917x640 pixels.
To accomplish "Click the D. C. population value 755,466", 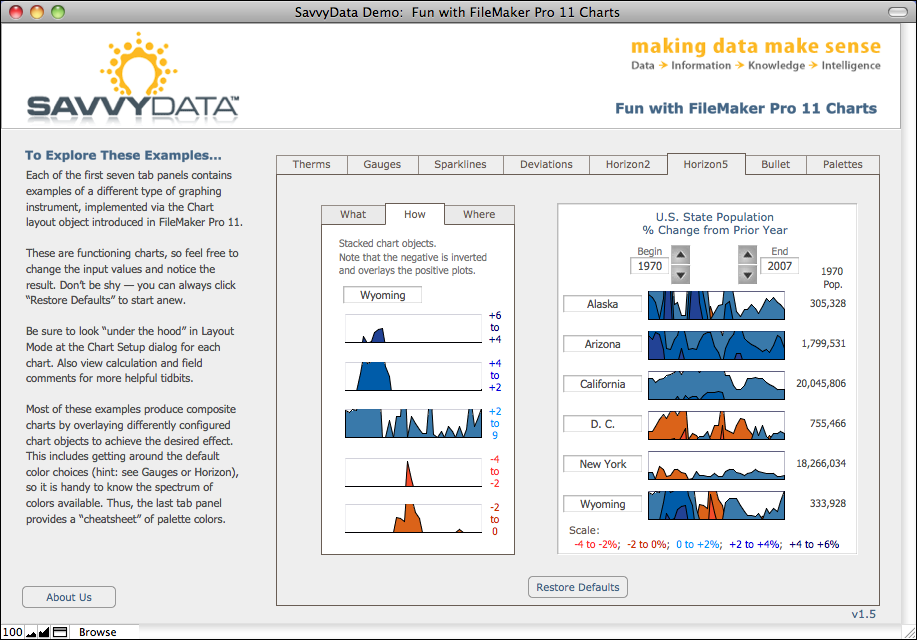I will click(x=828, y=424).
